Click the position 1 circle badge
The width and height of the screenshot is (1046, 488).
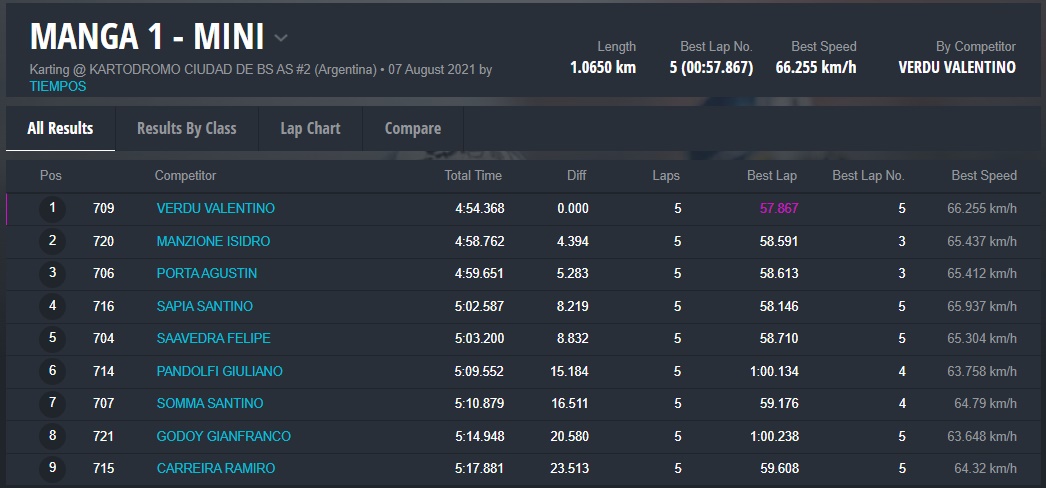[x=52, y=209]
